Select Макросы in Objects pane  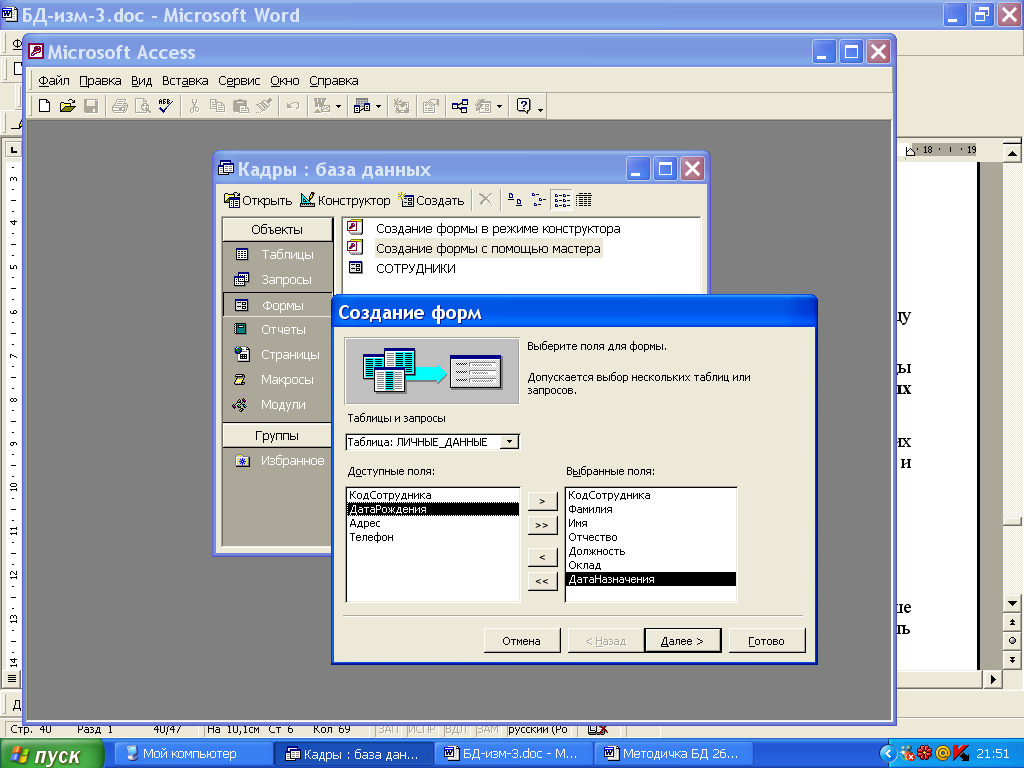278,379
